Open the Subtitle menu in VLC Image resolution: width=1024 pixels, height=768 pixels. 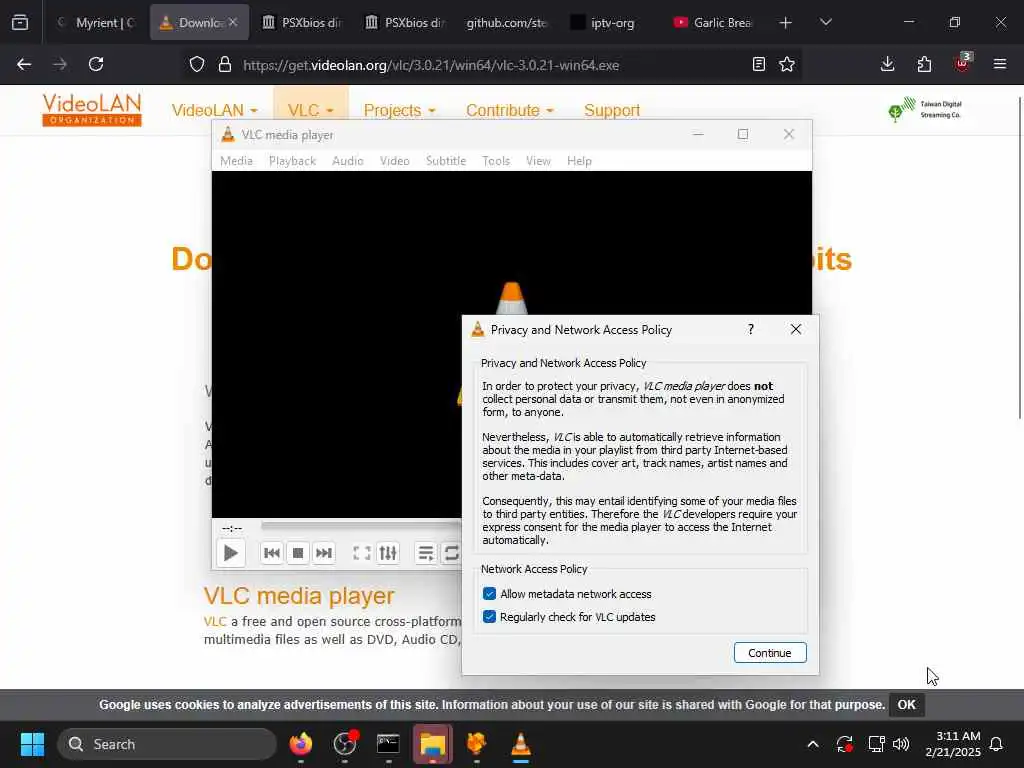point(446,161)
